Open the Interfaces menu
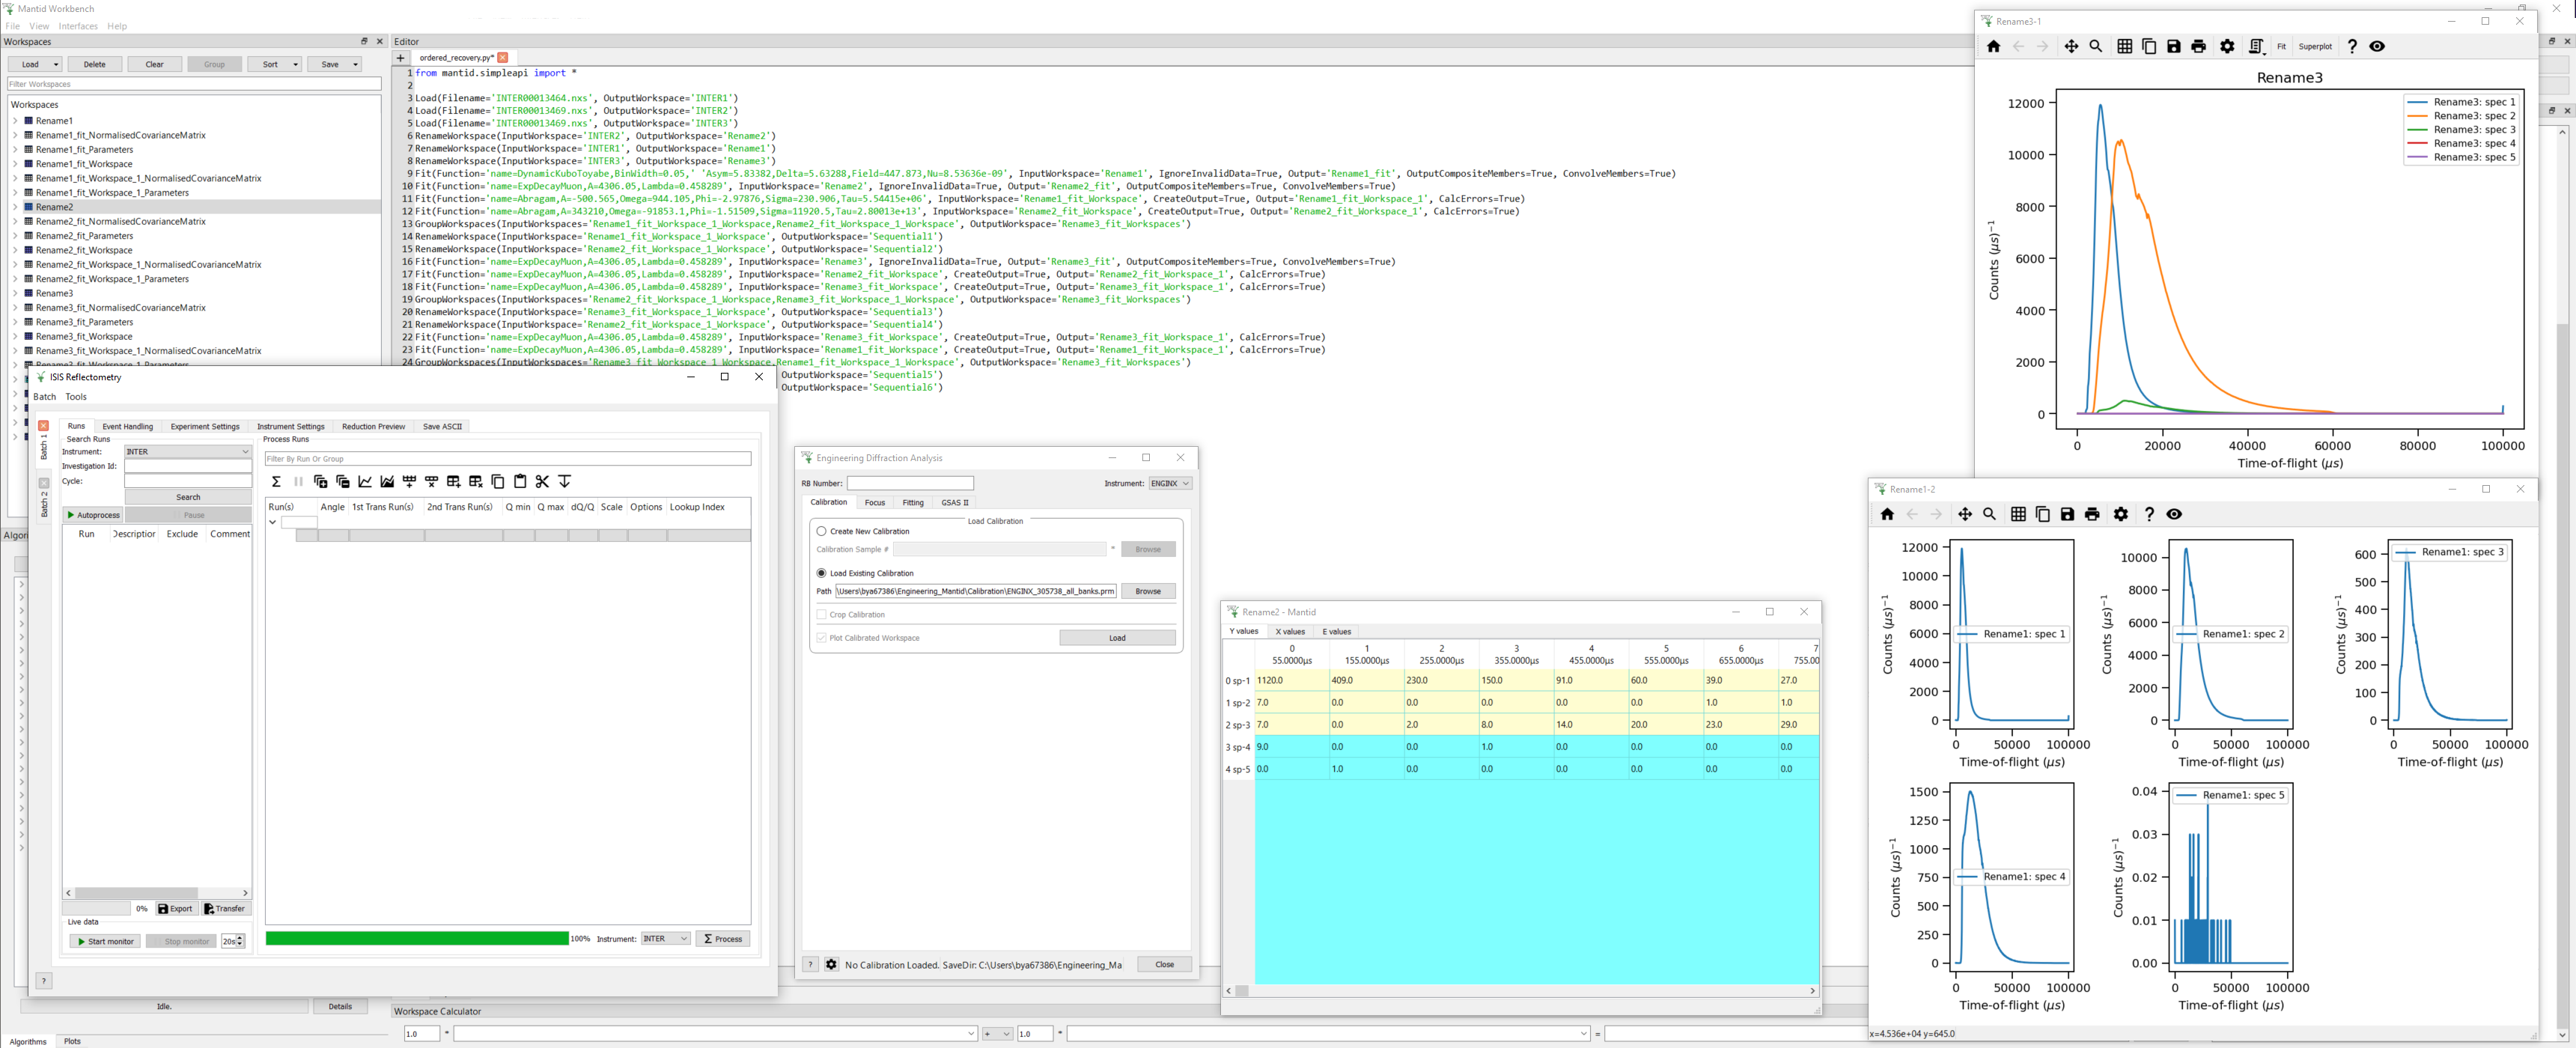2576x1048 pixels. 78,26
